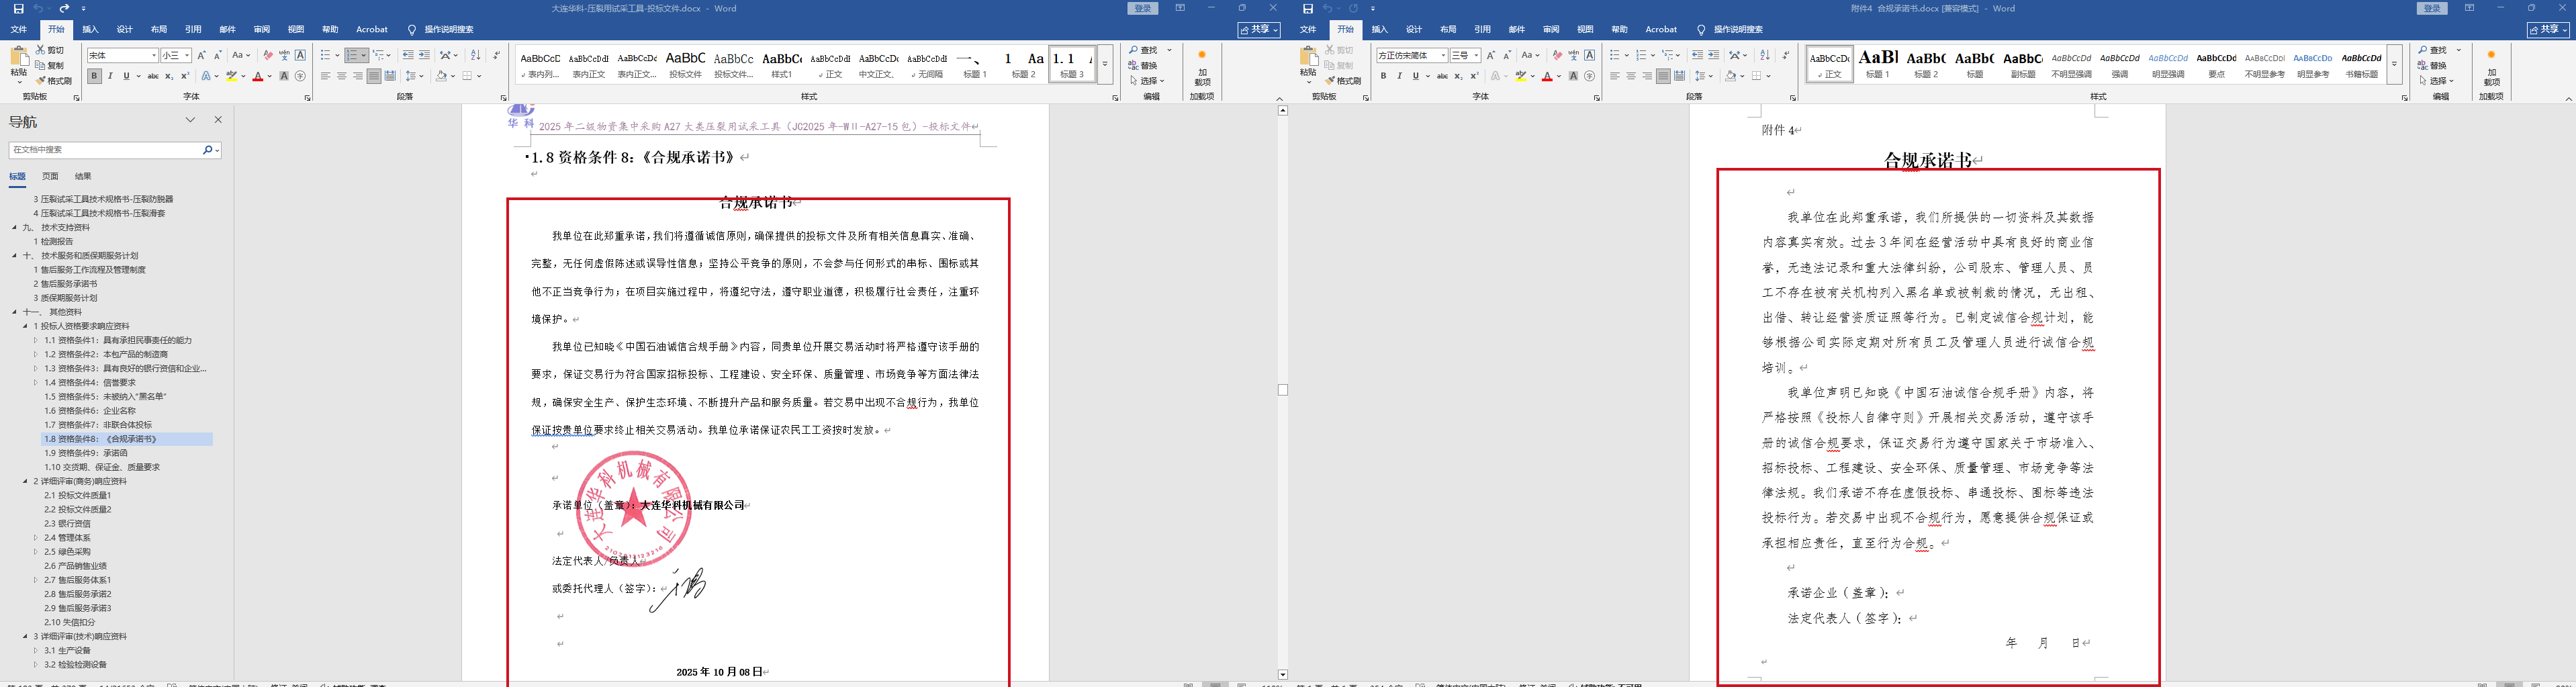Click Superscript icon in left Word window
This screenshot has height=687, width=2576.
tap(185, 76)
